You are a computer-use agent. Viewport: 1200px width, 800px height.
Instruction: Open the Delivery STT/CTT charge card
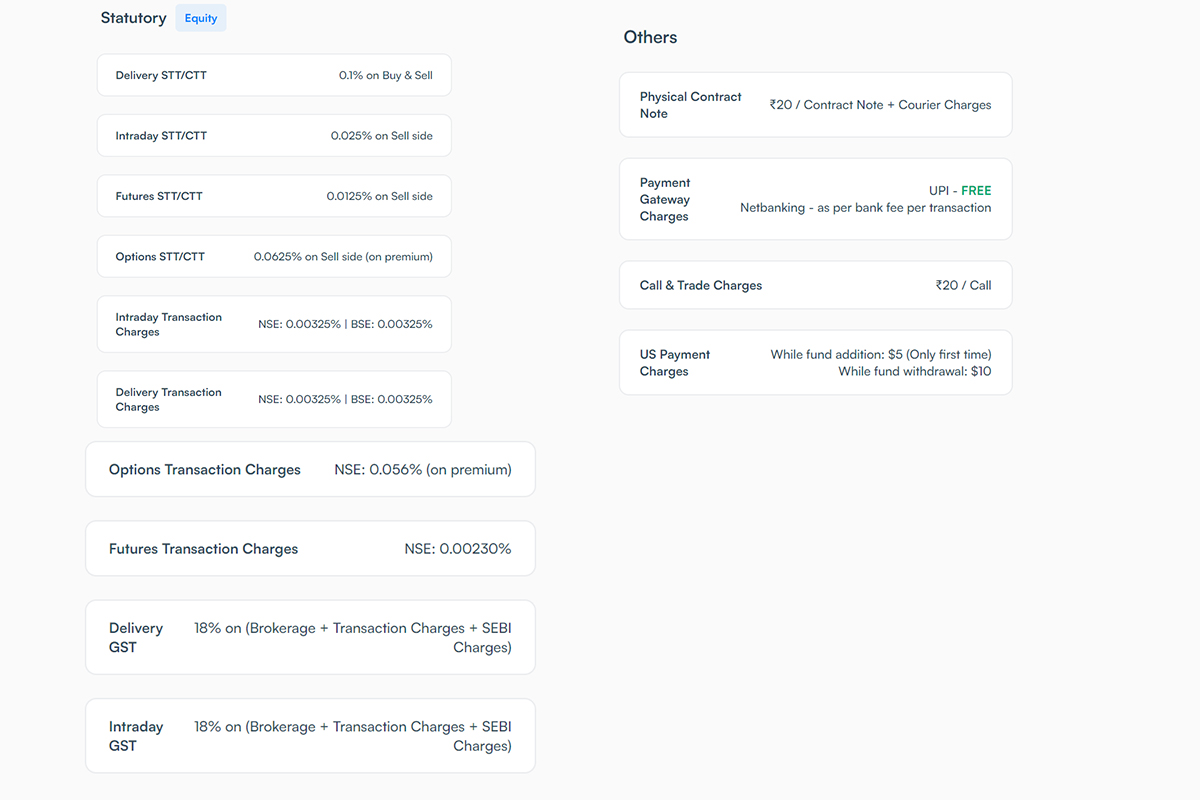click(273, 74)
